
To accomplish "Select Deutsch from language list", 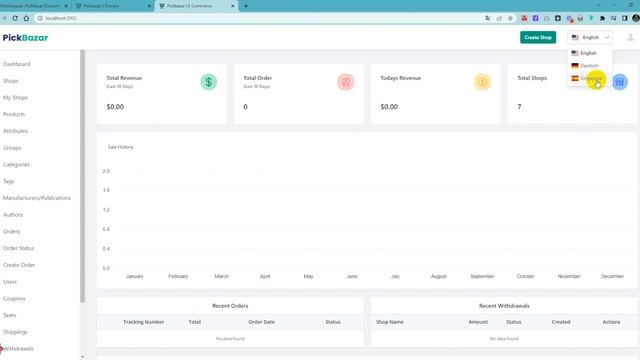I will 589,66.
